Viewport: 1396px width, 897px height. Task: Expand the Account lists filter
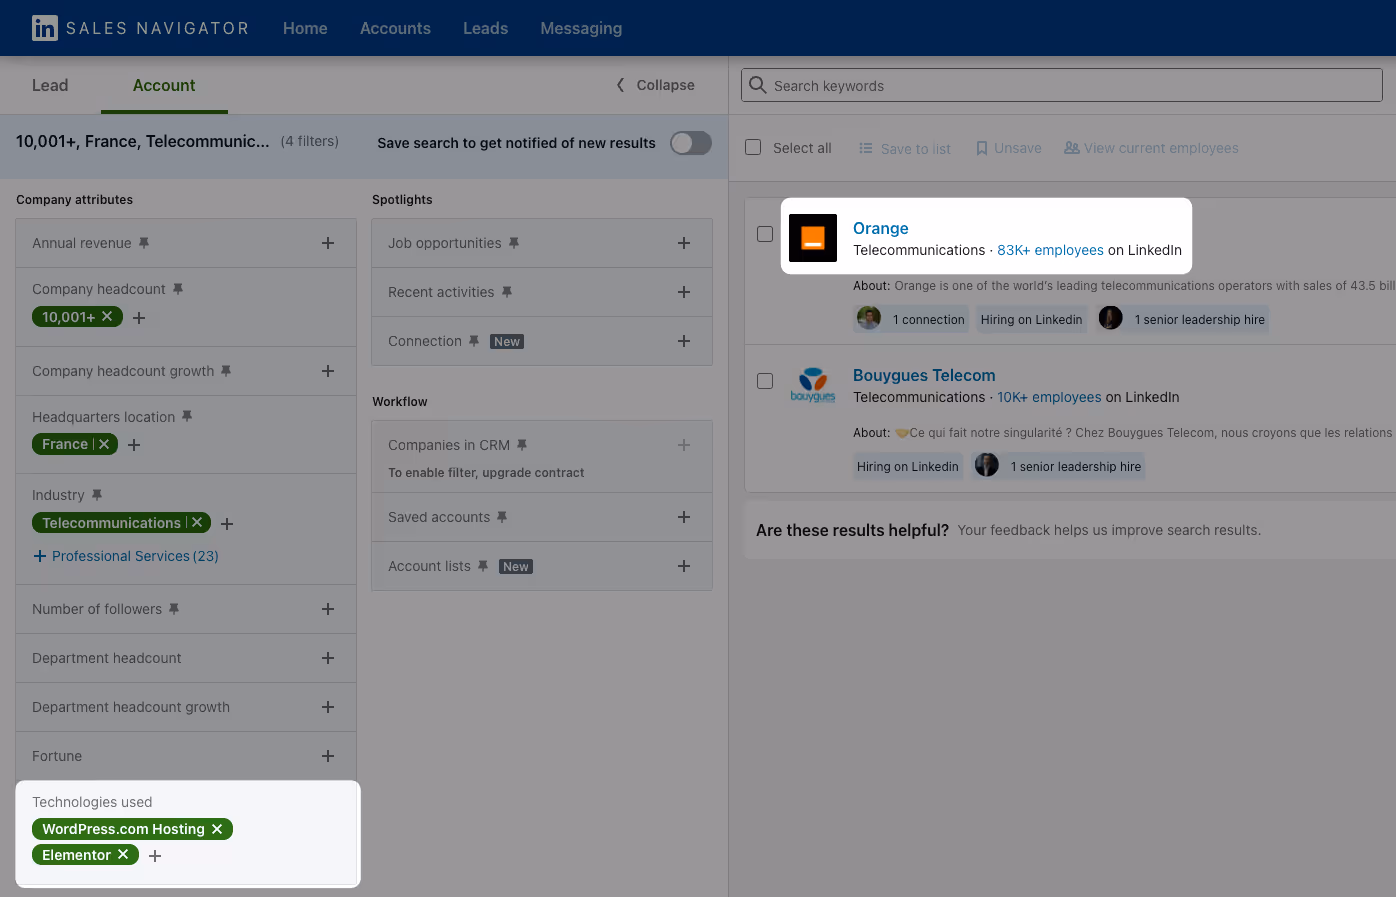(684, 566)
